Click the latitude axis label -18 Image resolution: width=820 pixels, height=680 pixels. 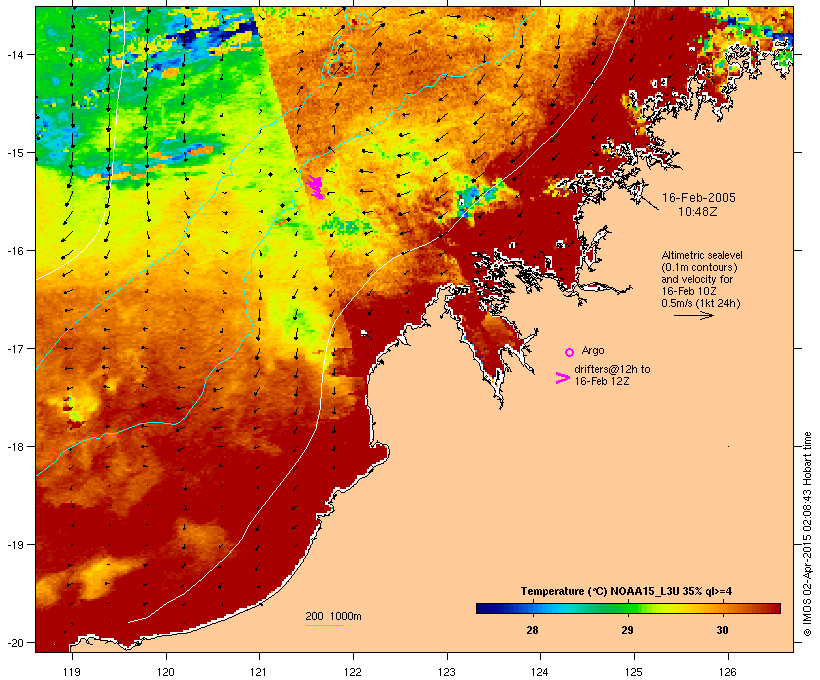pos(14,446)
